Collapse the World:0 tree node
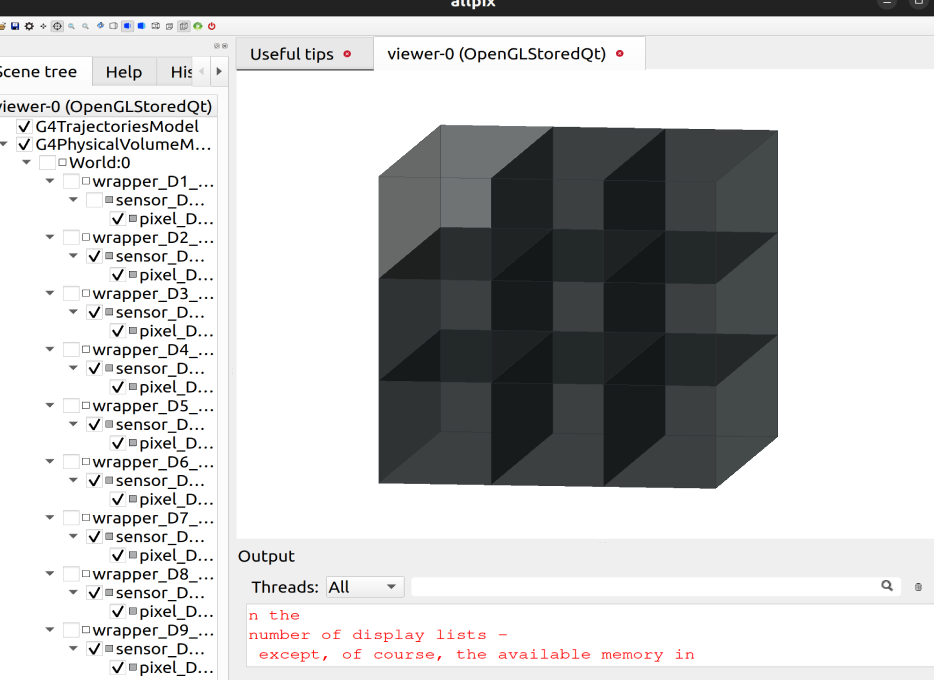The height and width of the screenshot is (680, 934). [27, 163]
